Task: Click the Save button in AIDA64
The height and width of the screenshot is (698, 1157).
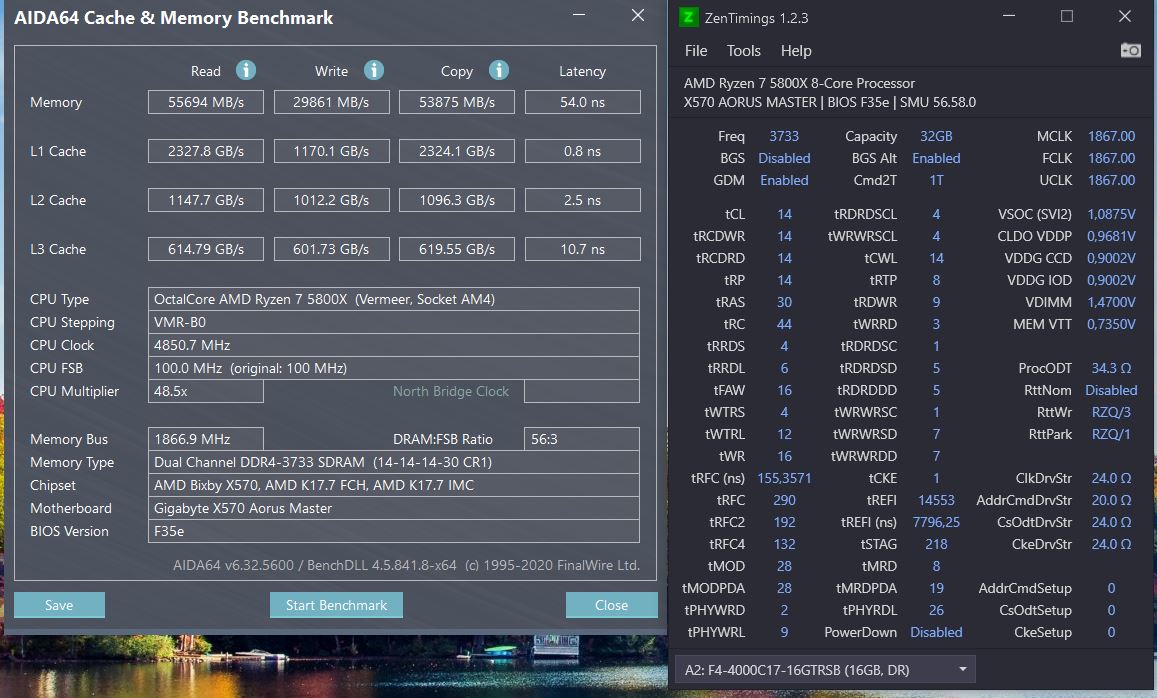Action: point(59,605)
